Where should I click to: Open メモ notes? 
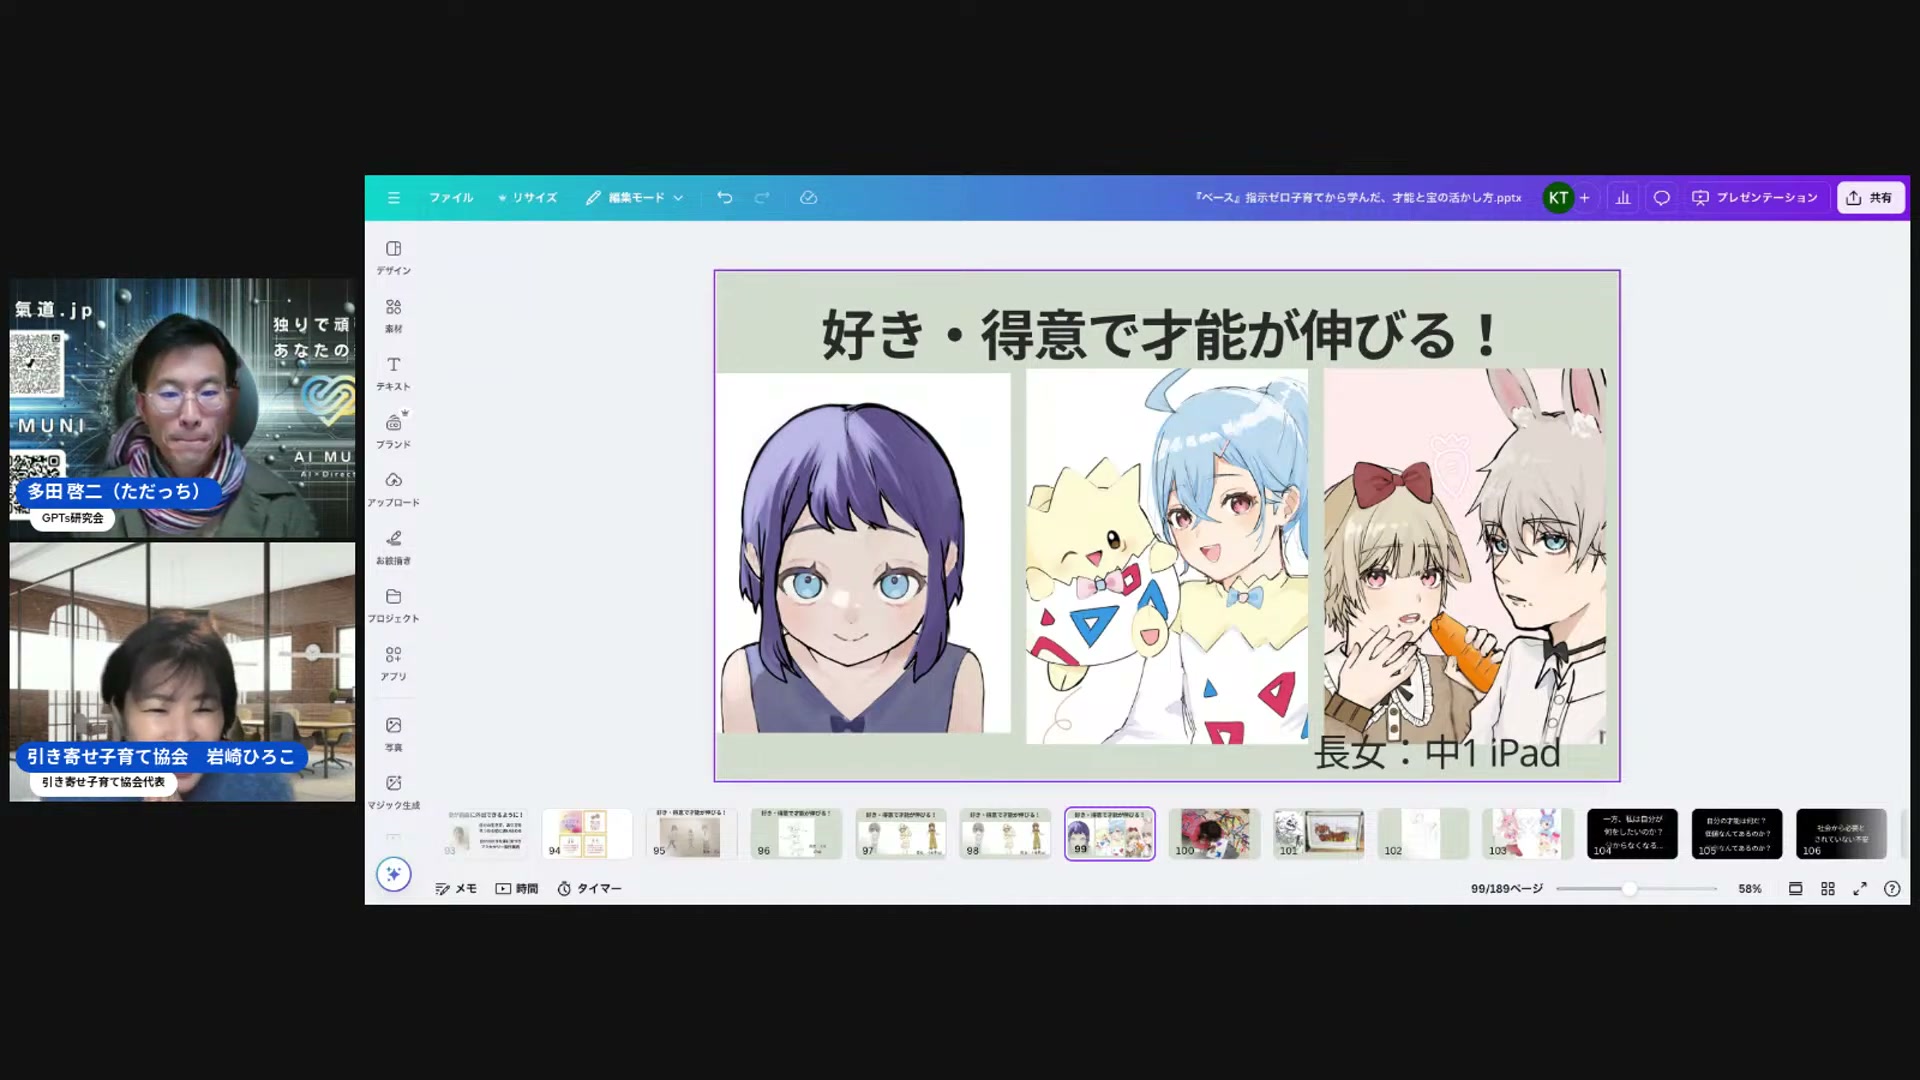[456, 888]
